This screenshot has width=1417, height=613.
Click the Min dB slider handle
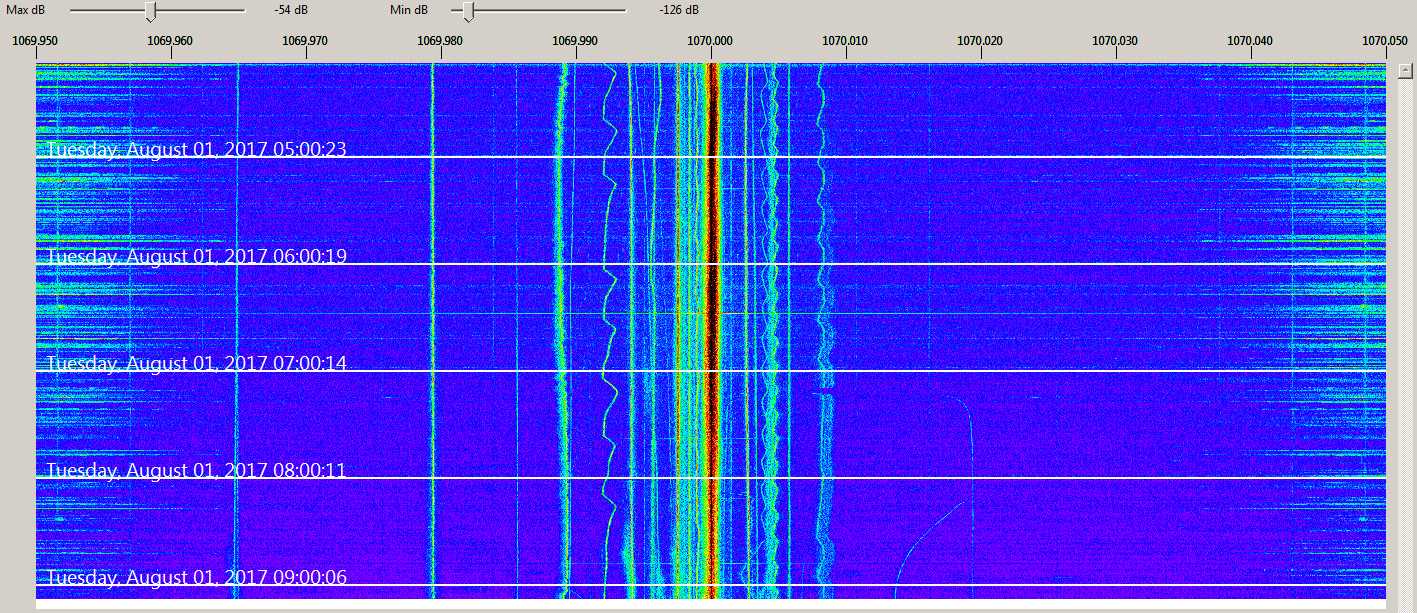coord(468,11)
